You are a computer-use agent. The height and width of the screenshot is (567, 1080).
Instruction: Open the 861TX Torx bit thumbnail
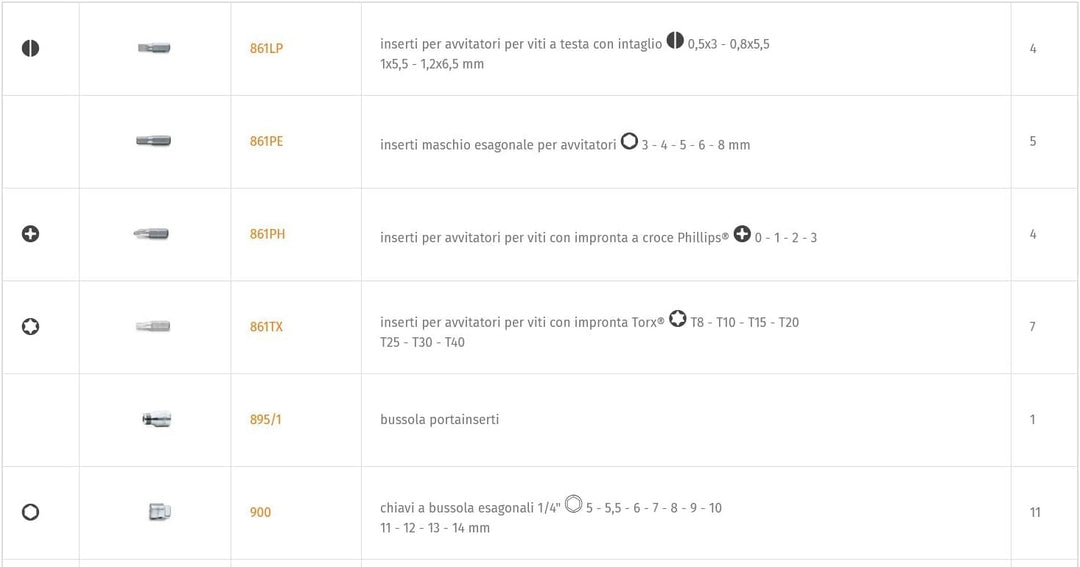coord(153,327)
